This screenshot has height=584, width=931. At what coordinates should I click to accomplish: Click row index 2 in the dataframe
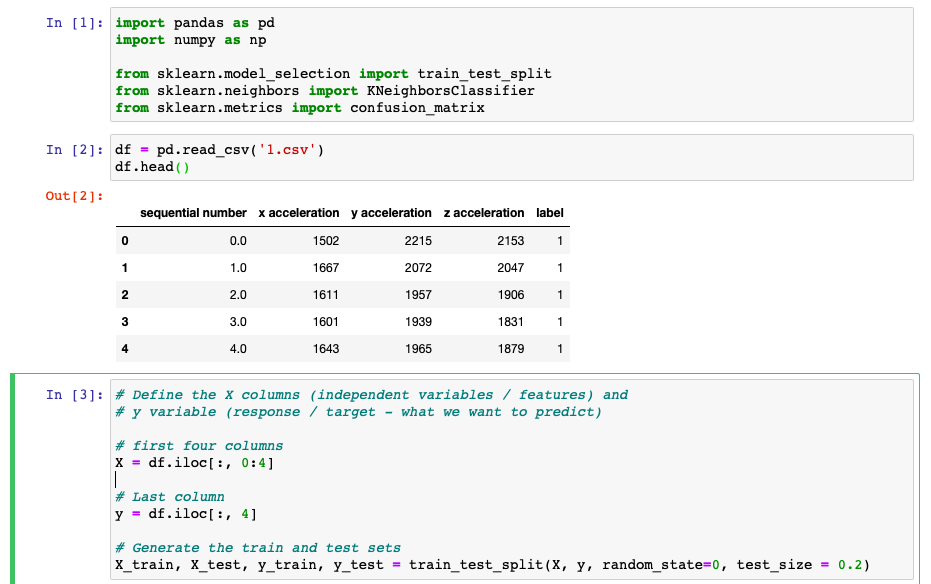(x=125, y=295)
